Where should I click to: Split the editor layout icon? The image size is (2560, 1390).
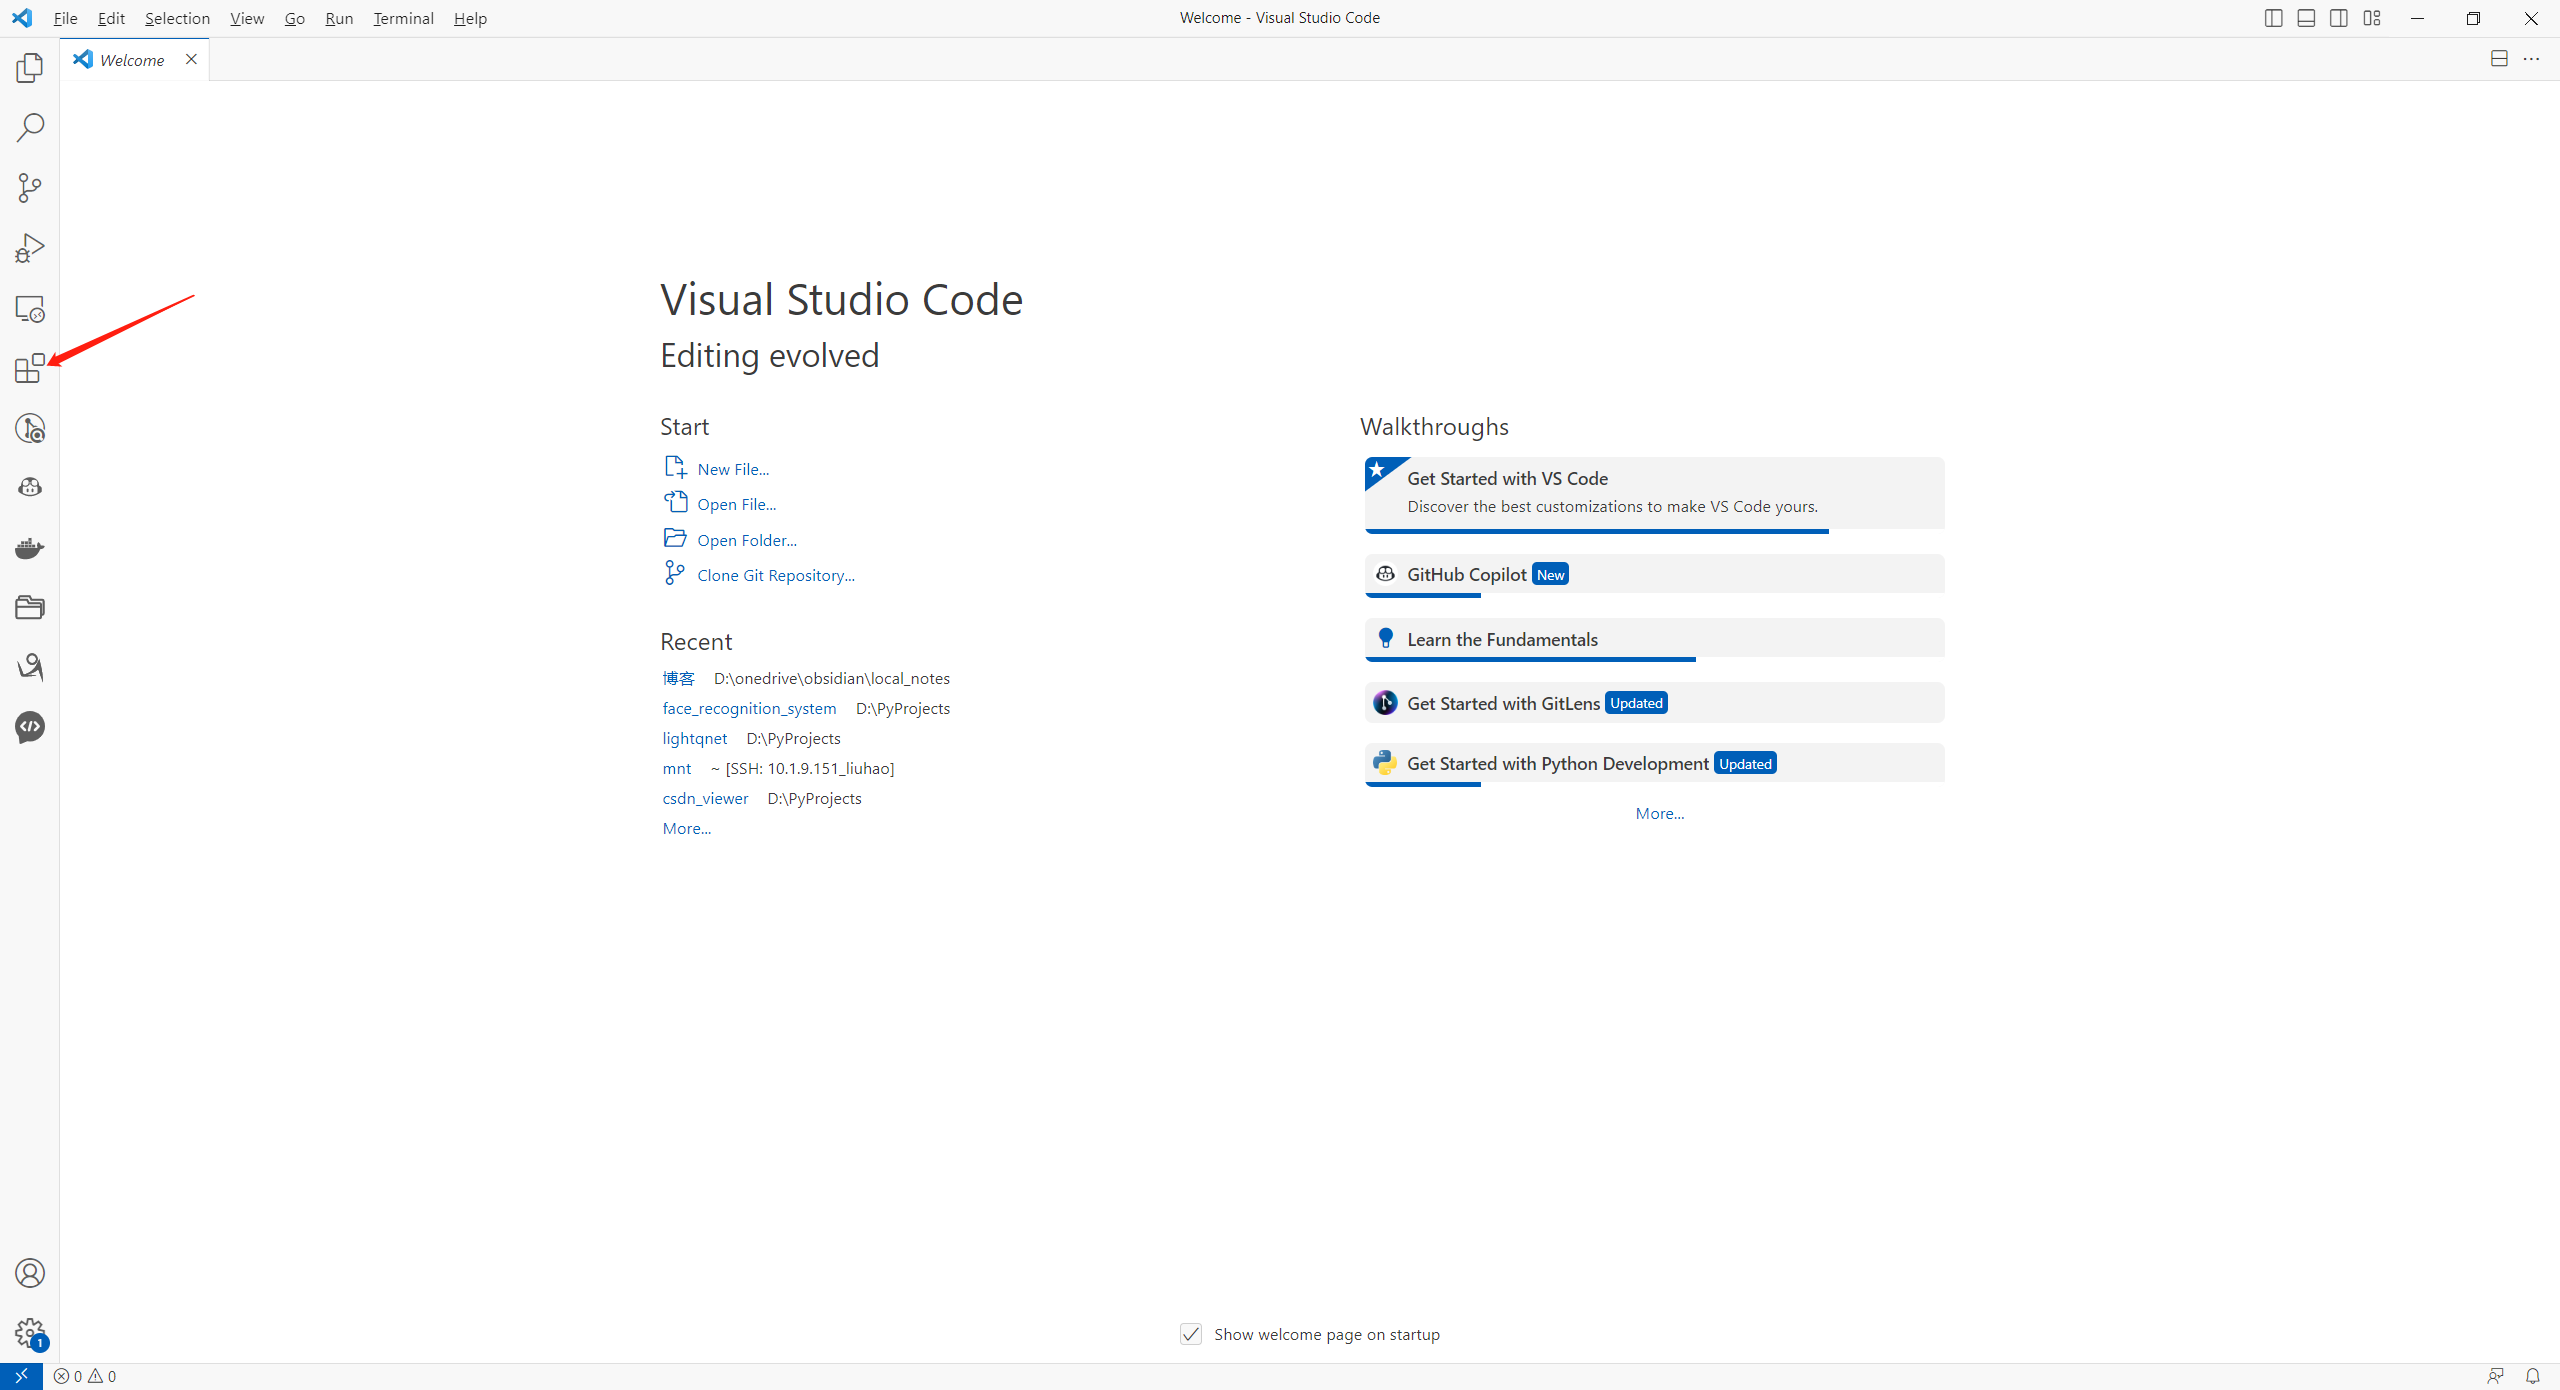2499,59
